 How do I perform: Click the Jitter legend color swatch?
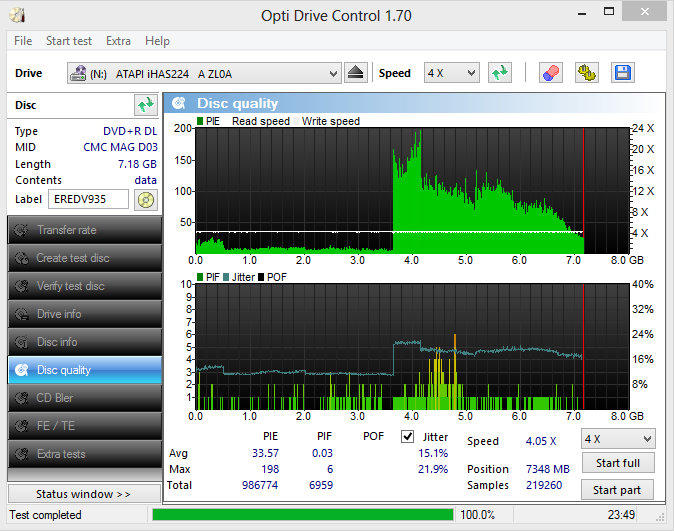pyautogui.click(x=226, y=277)
